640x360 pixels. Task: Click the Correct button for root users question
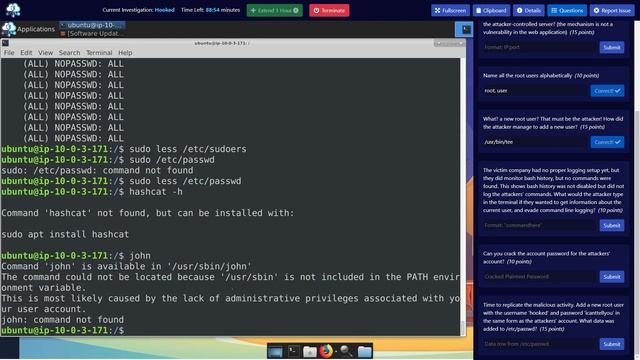(x=607, y=91)
